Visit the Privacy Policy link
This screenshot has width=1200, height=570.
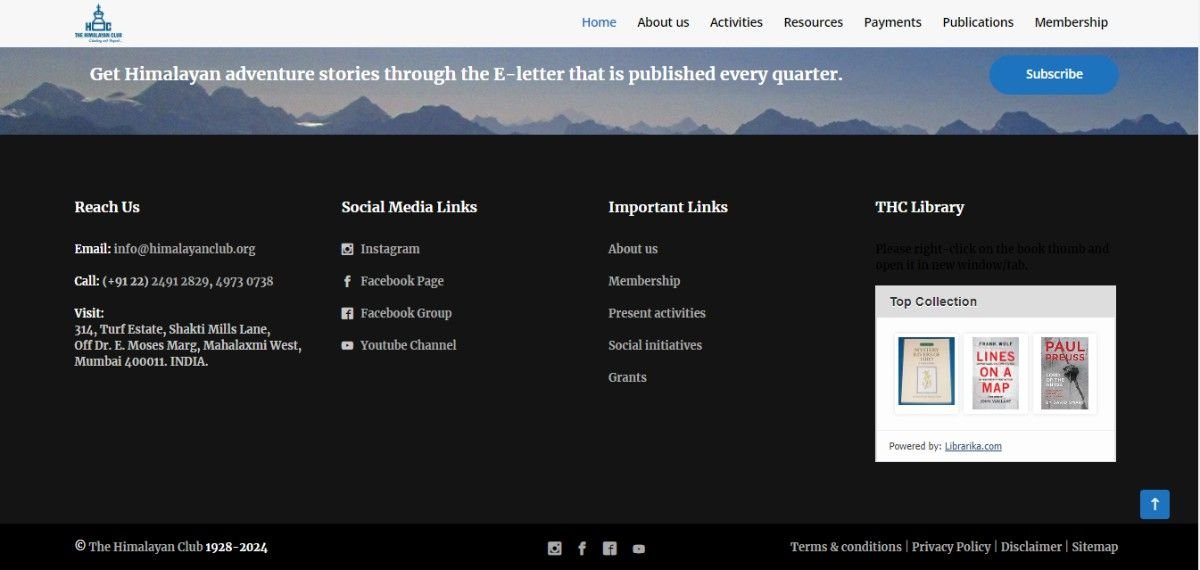[x=951, y=547]
